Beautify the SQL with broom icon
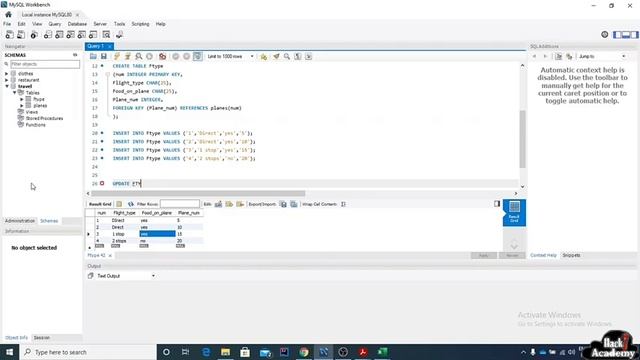Viewport: 640px width, 360px height. click(276, 56)
